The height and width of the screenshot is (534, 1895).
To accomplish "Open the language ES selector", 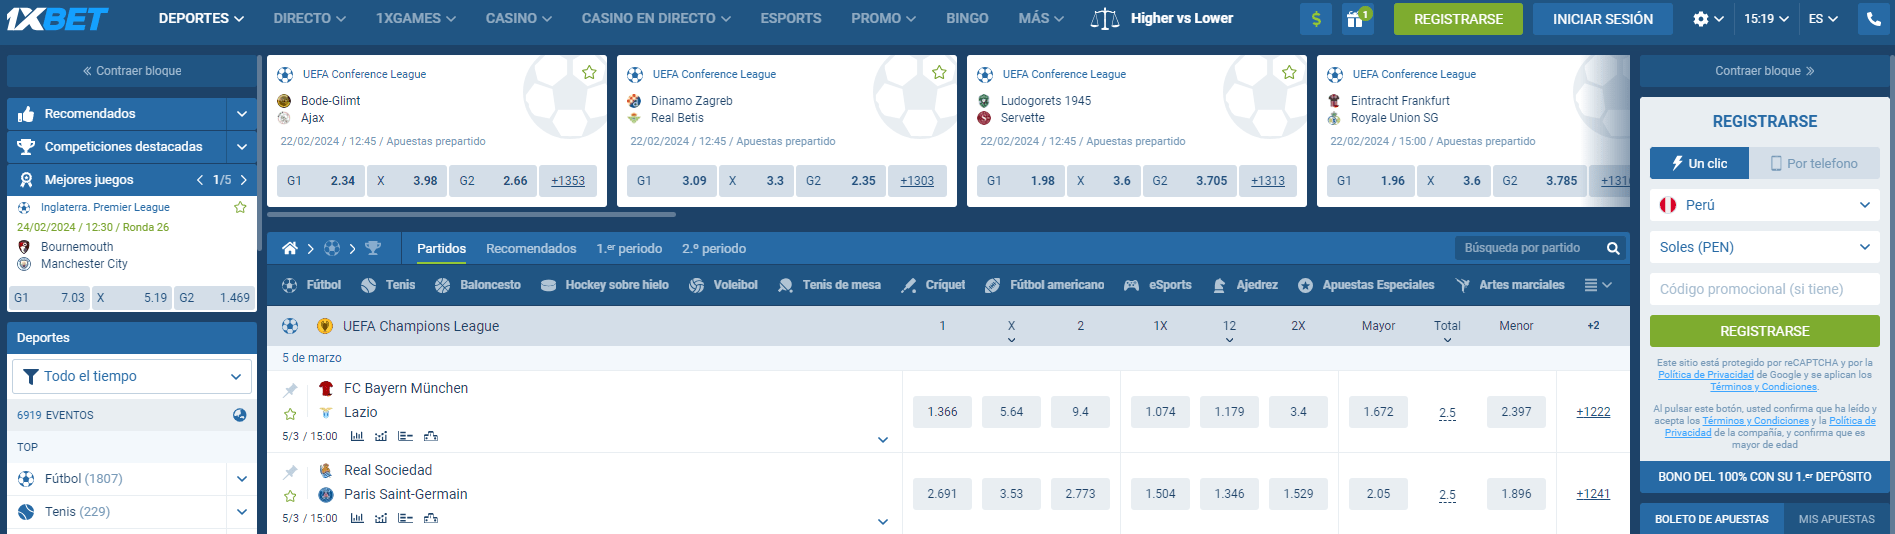I will click(1823, 19).
